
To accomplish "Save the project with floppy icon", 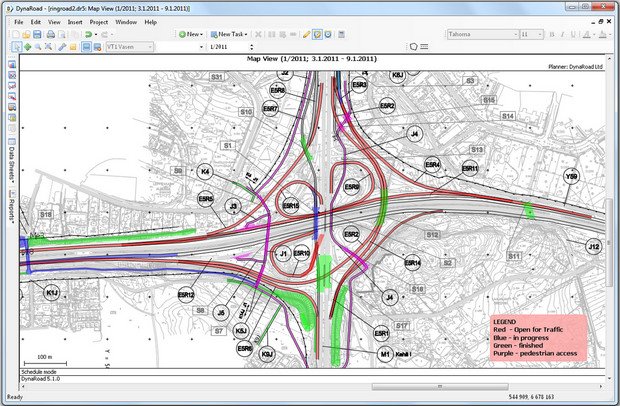I will [x=37, y=34].
